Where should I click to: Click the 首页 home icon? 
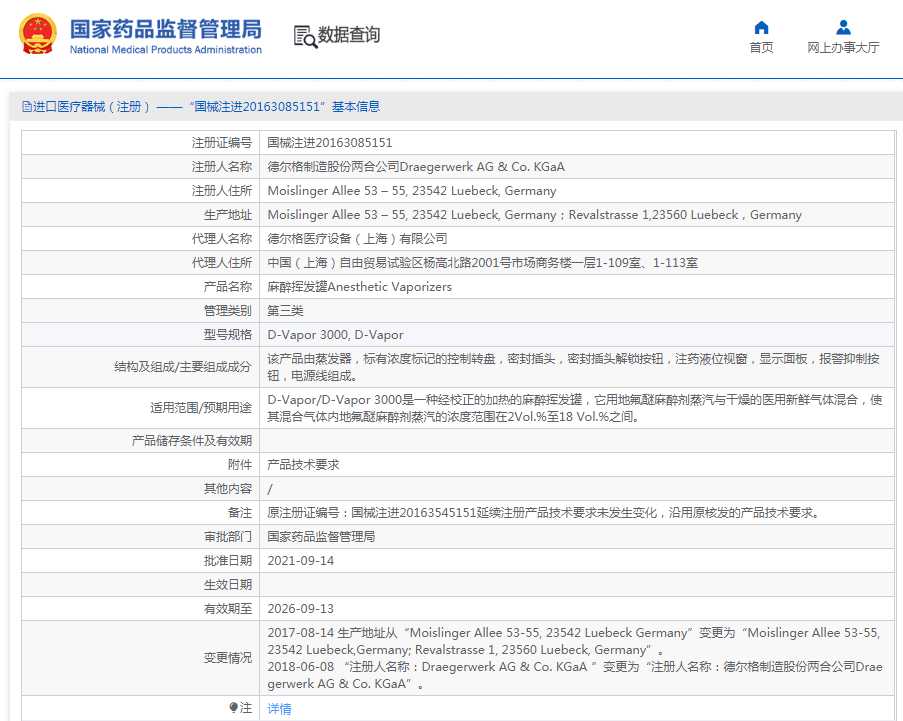(x=761, y=27)
